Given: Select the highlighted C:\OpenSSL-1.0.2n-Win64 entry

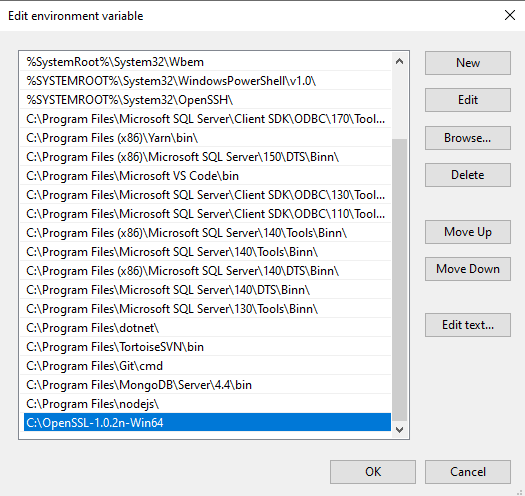Looking at the screenshot, I should (207, 422).
